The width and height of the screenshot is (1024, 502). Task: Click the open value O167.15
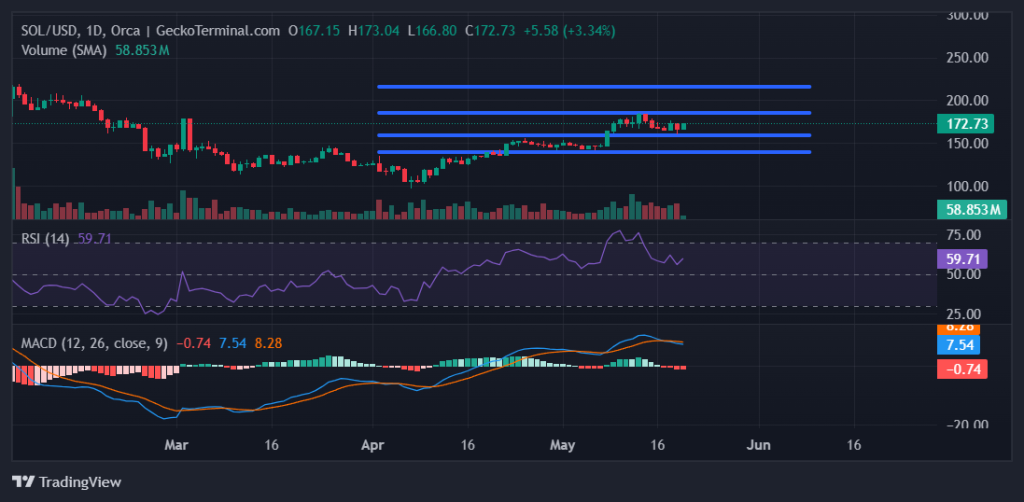(315, 31)
